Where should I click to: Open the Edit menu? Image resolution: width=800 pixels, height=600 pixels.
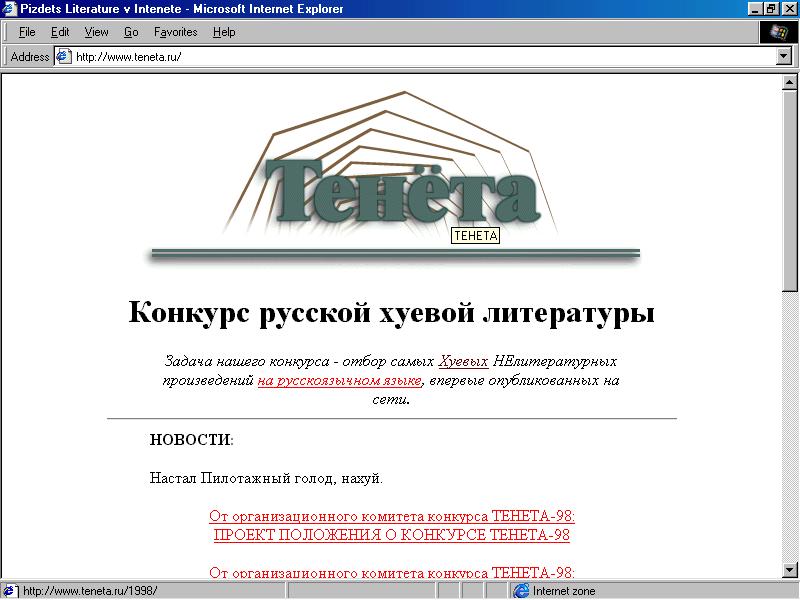60,32
